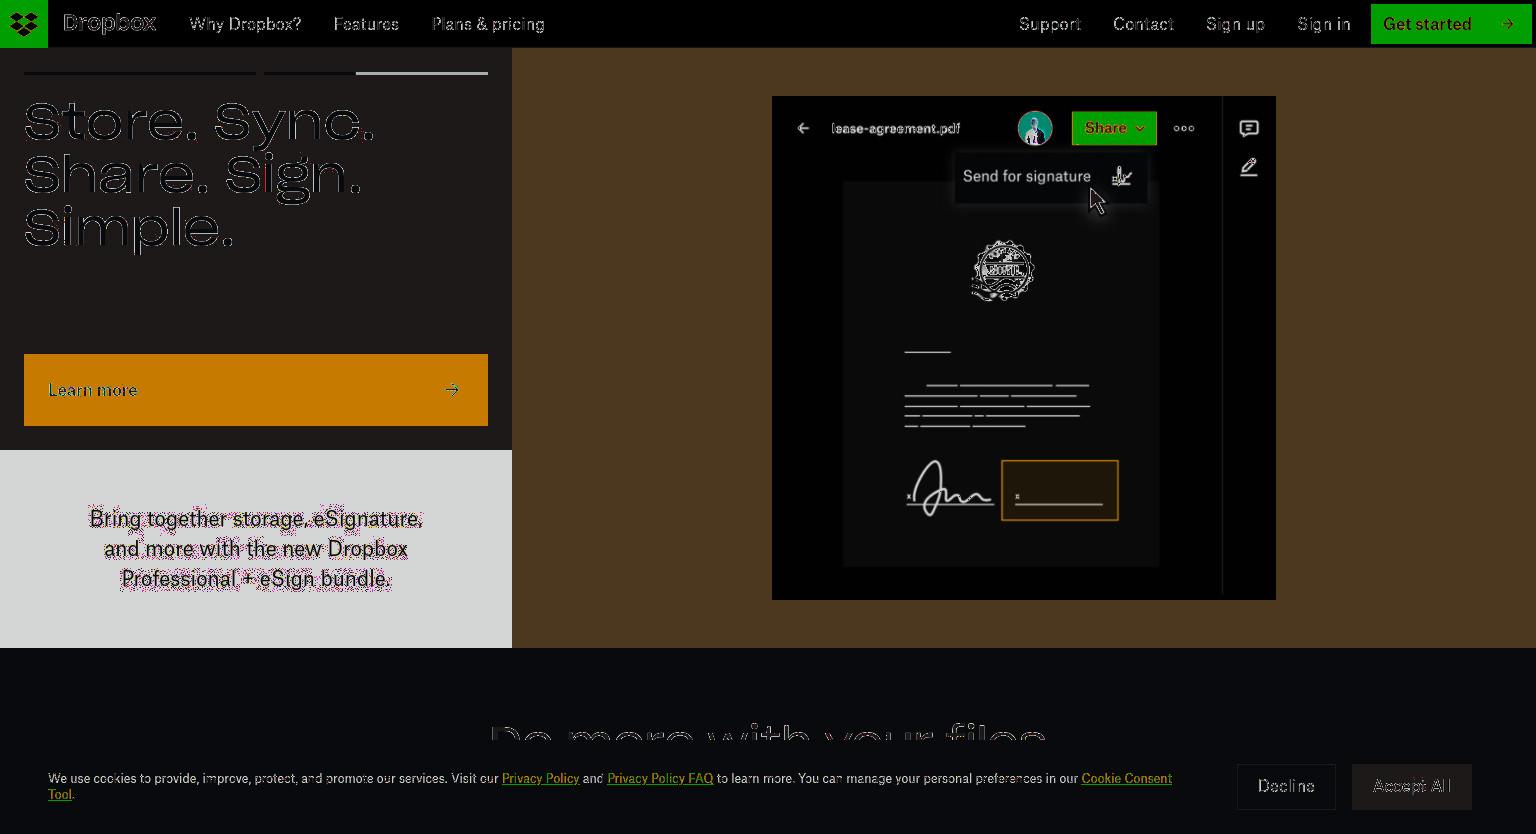Click the arrow in Get started button
This screenshot has width=1536, height=834.
tap(1508, 24)
